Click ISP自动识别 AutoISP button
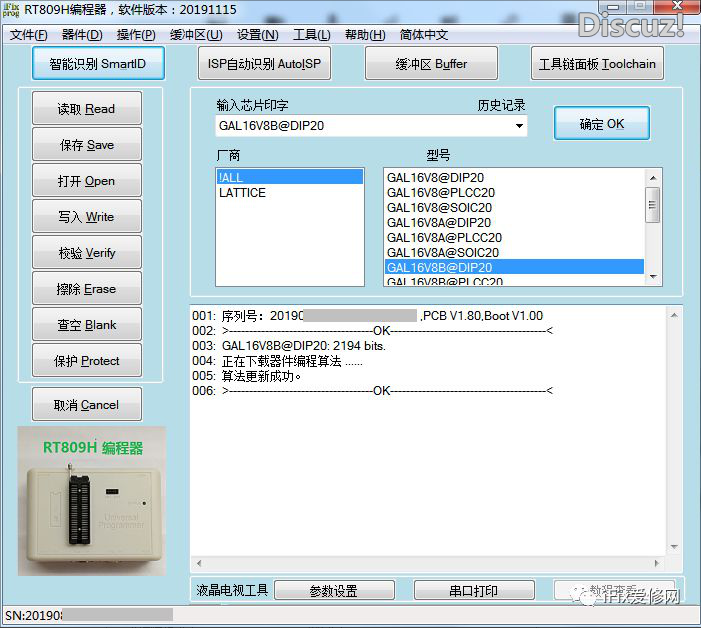 point(264,63)
